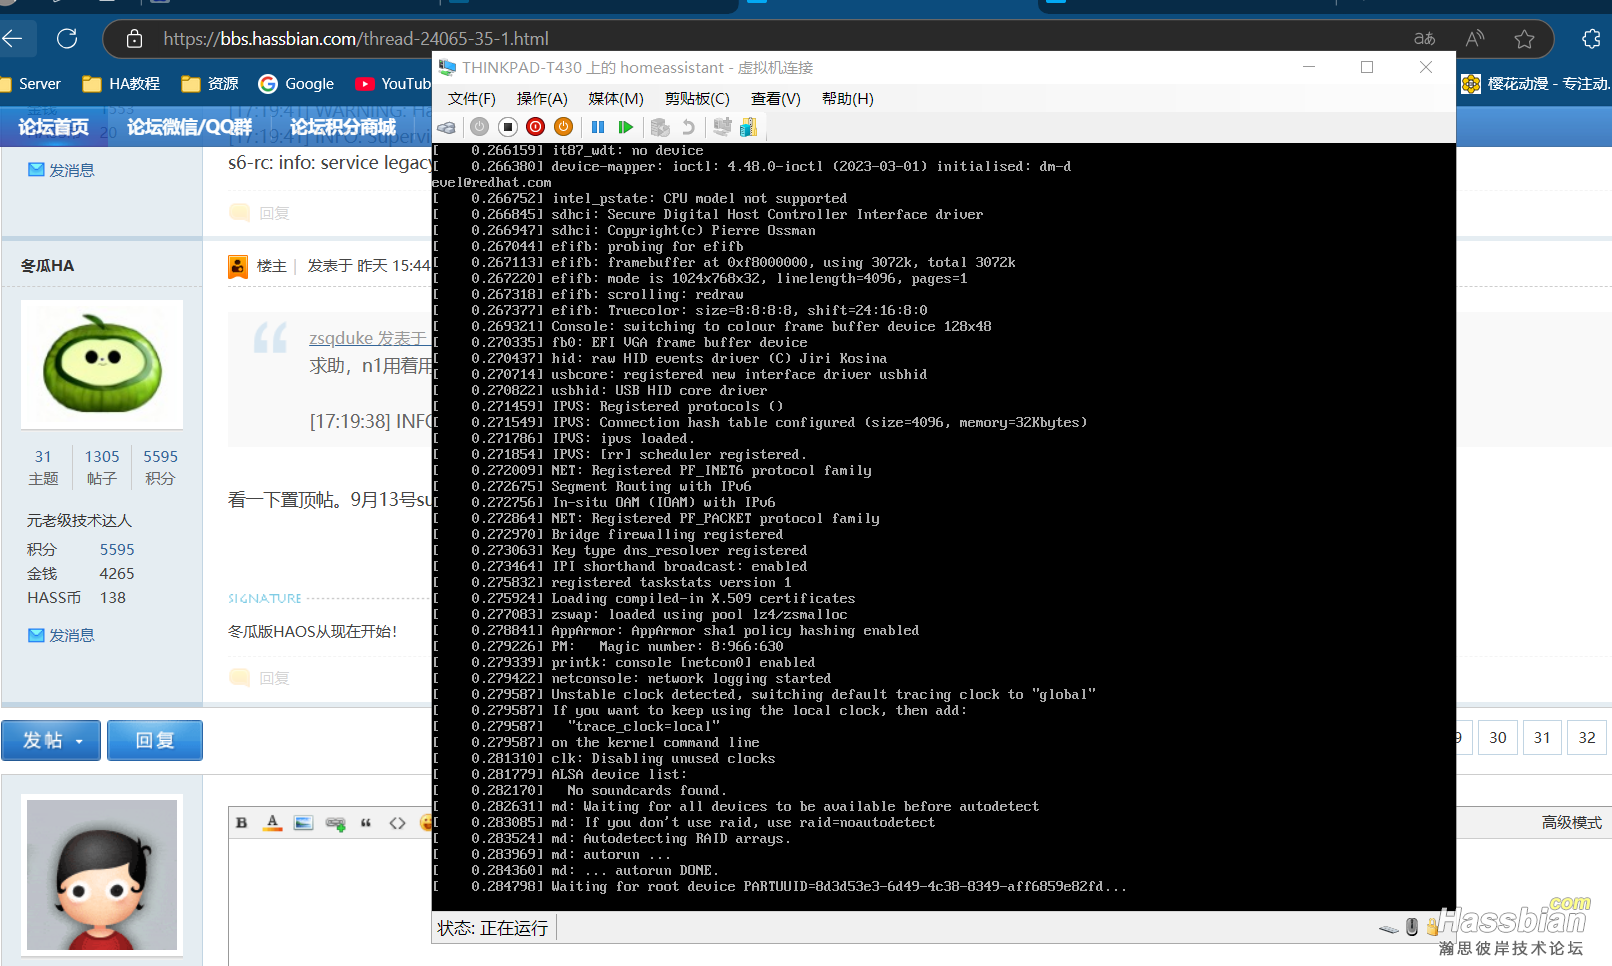
Task: Click the Checkpoint icon in VM toolbar
Action: coord(660,127)
